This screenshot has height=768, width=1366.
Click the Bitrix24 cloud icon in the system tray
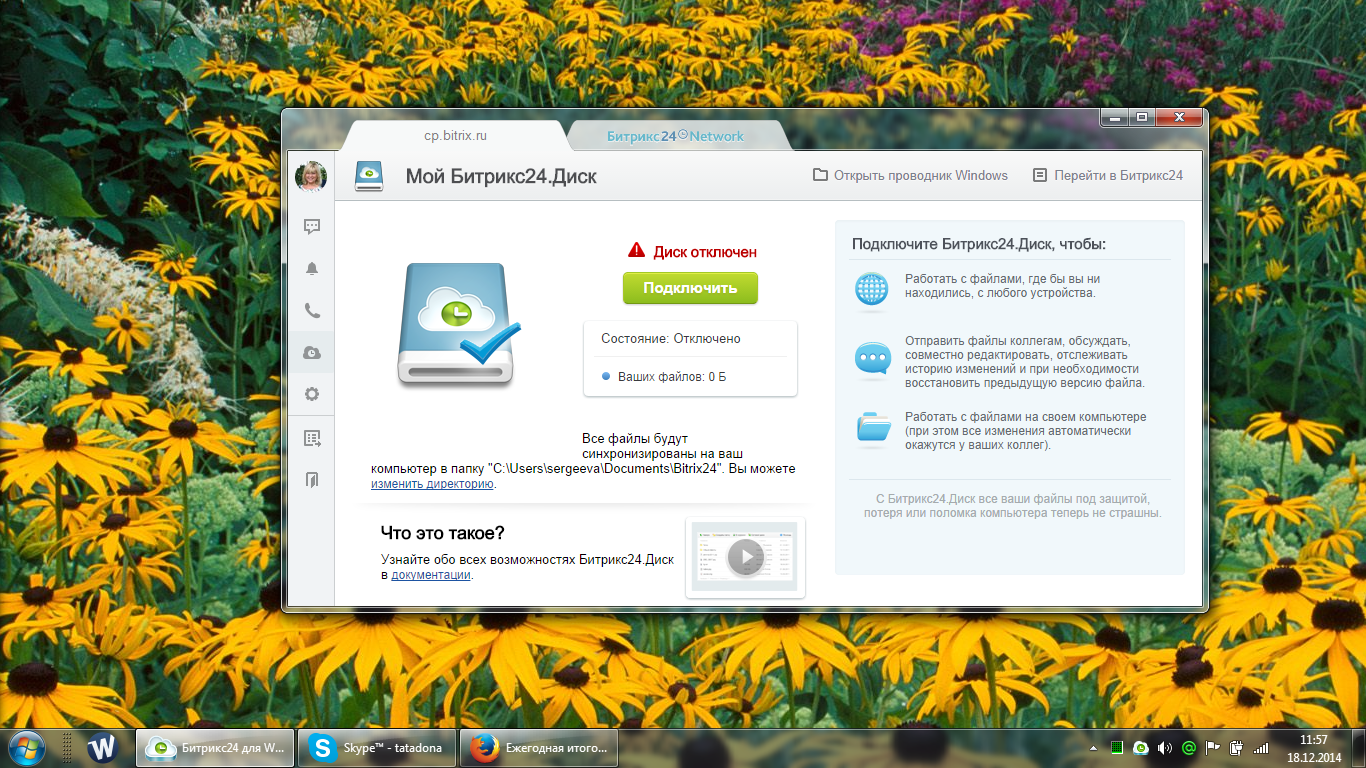tap(1141, 747)
